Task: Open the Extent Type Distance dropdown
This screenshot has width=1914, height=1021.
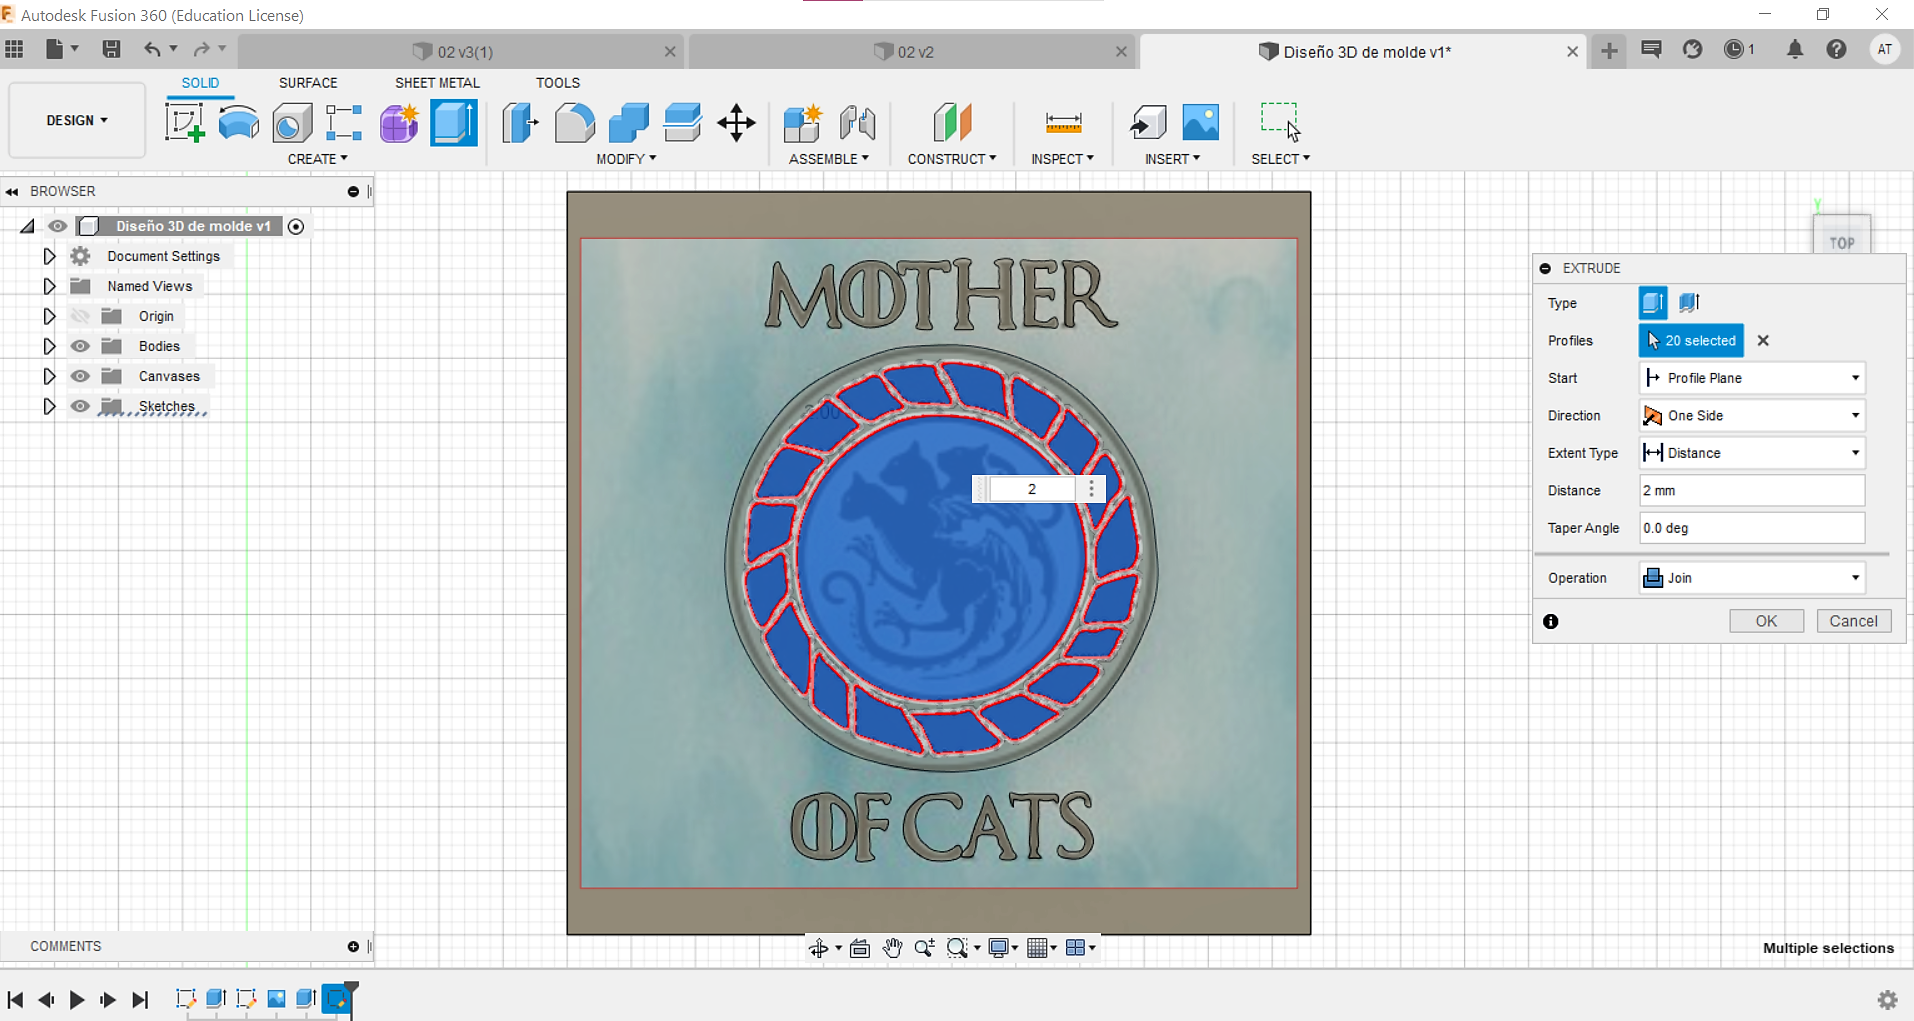Action: tap(1752, 453)
